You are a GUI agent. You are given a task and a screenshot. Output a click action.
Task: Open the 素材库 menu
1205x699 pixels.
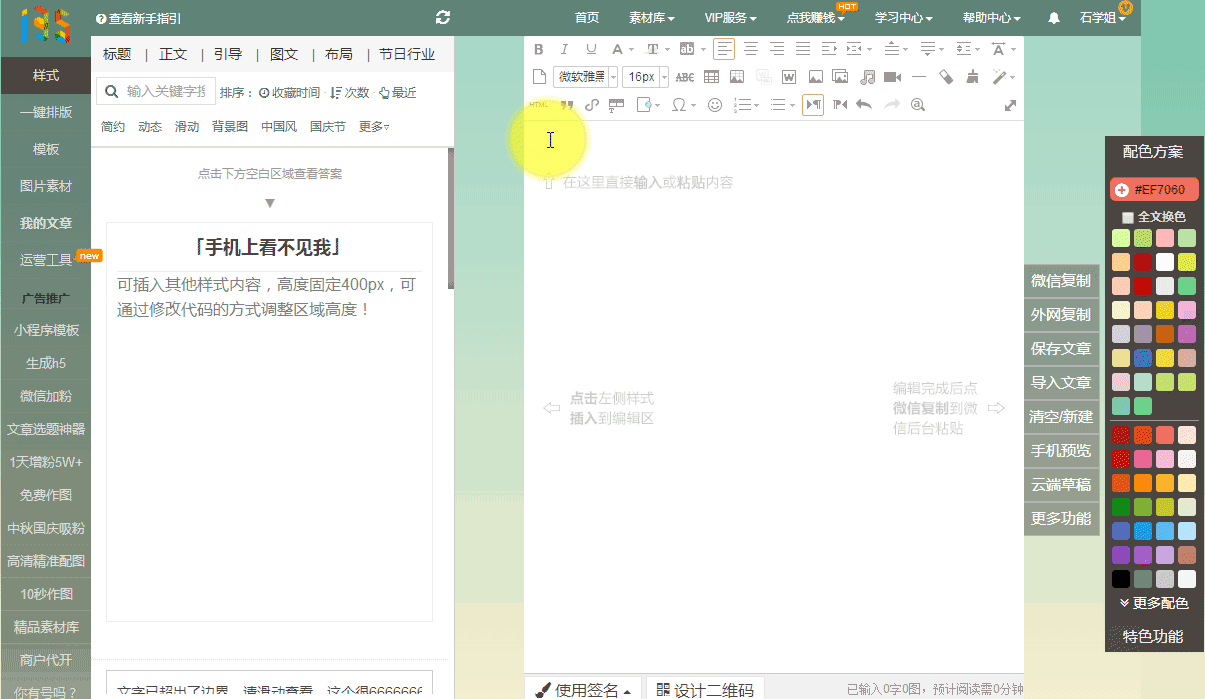pos(651,18)
